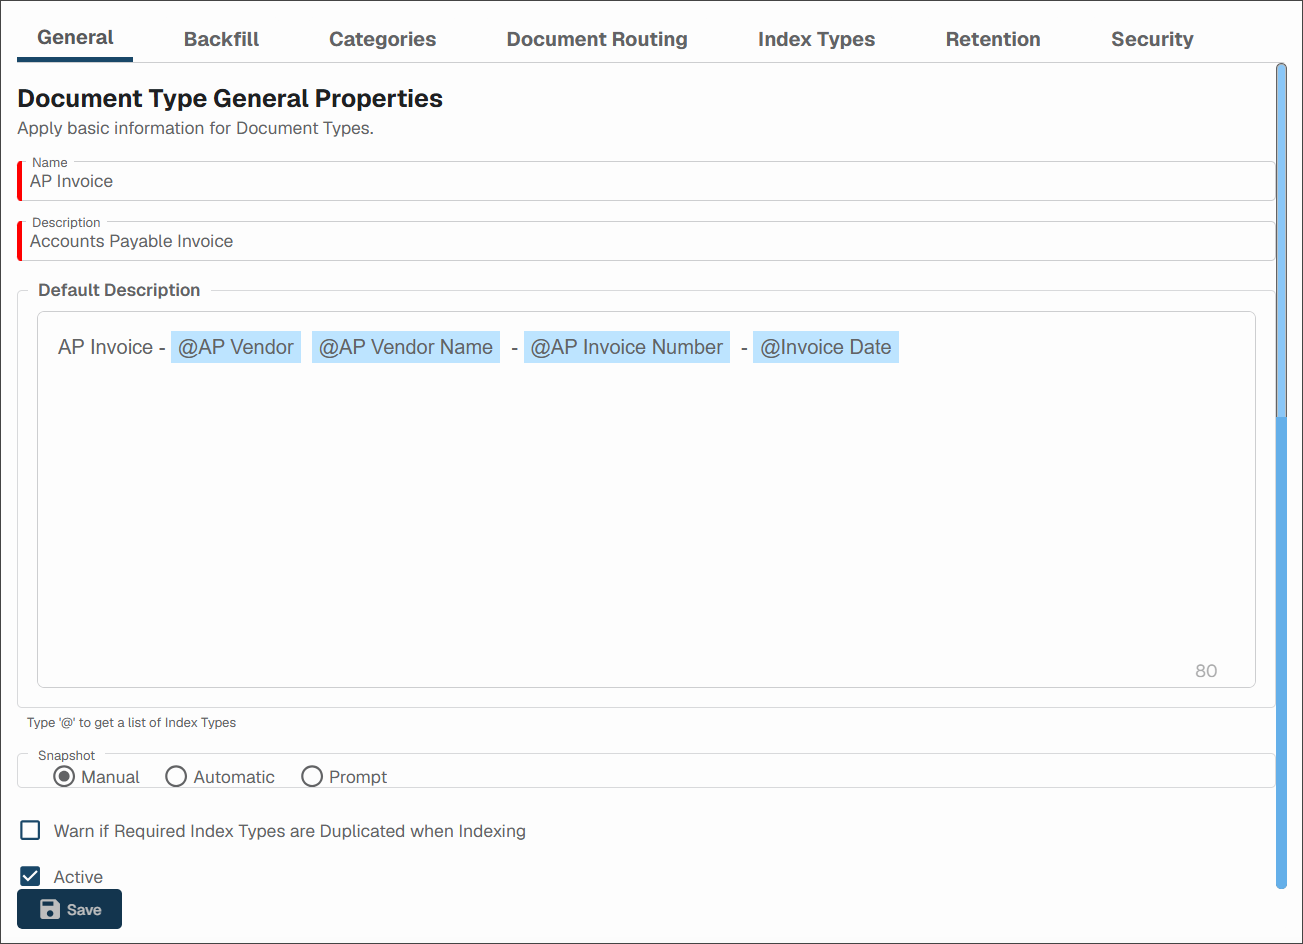
Task: Click the Name field with AP Invoice
Action: click(647, 181)
